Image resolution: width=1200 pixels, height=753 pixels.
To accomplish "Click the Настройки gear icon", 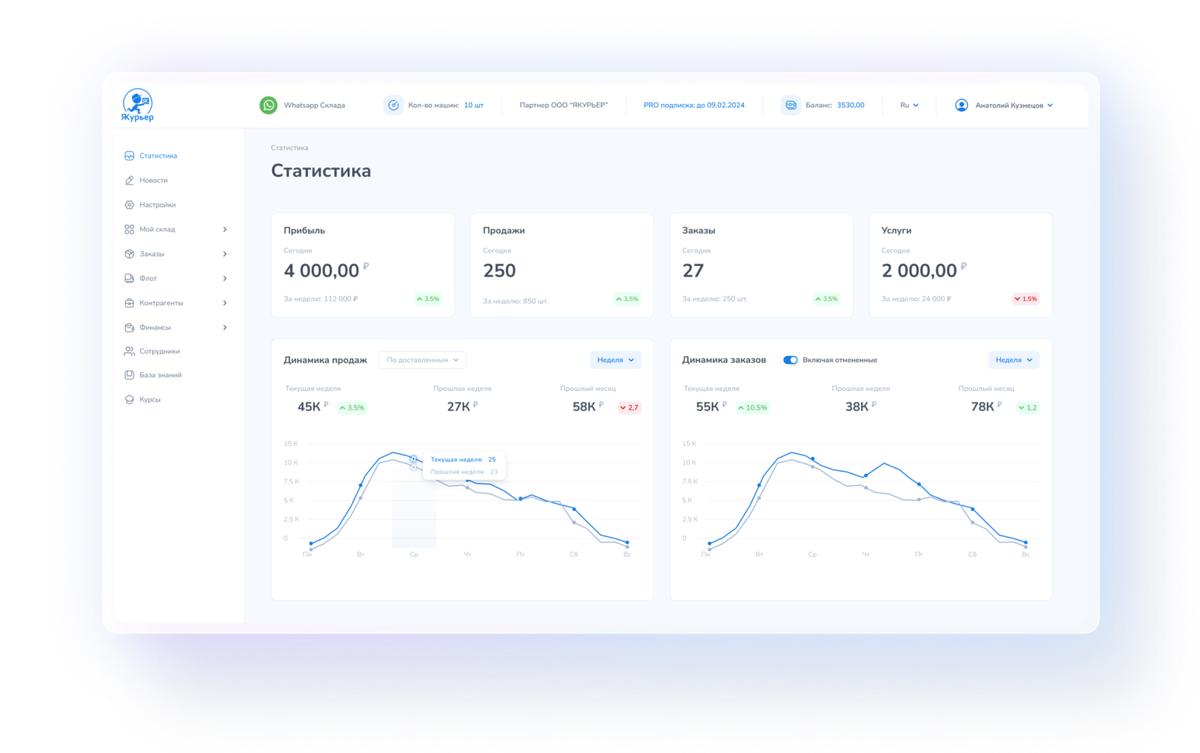I will pos(129,205).
